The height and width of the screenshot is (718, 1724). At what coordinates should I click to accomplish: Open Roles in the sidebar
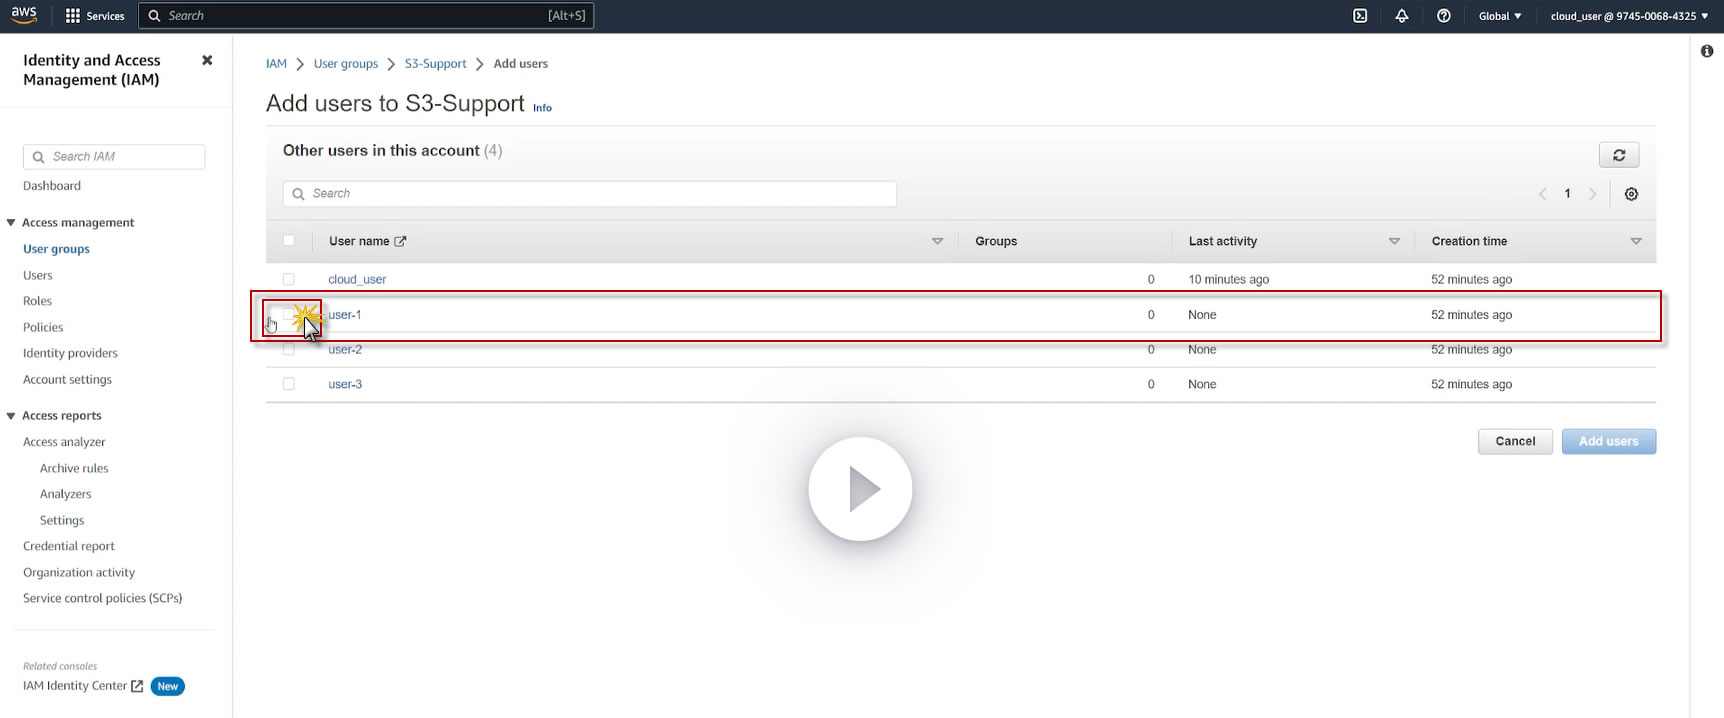pos(37,301)
